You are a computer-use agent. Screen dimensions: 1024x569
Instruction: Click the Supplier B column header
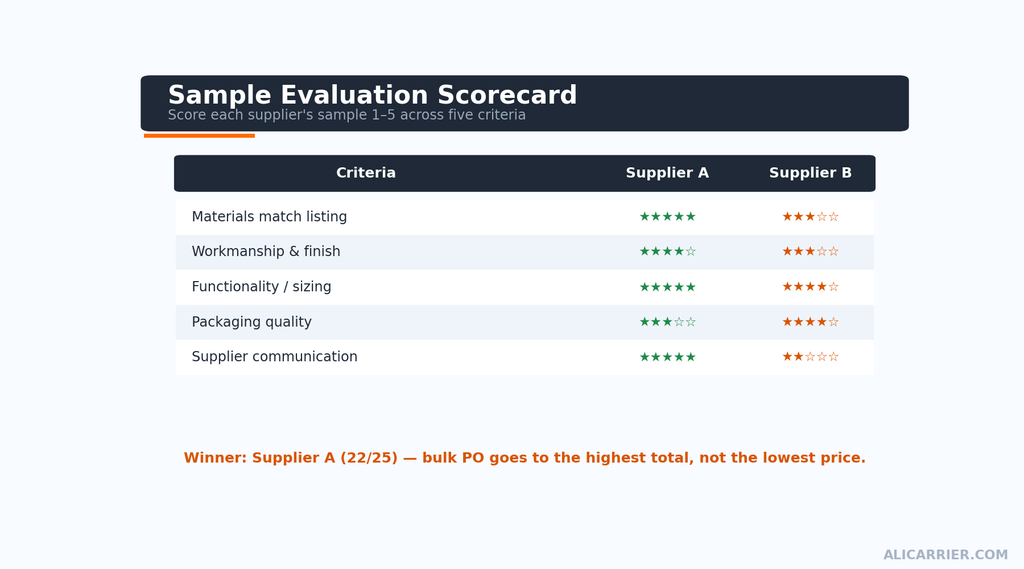tap(810, 173)
